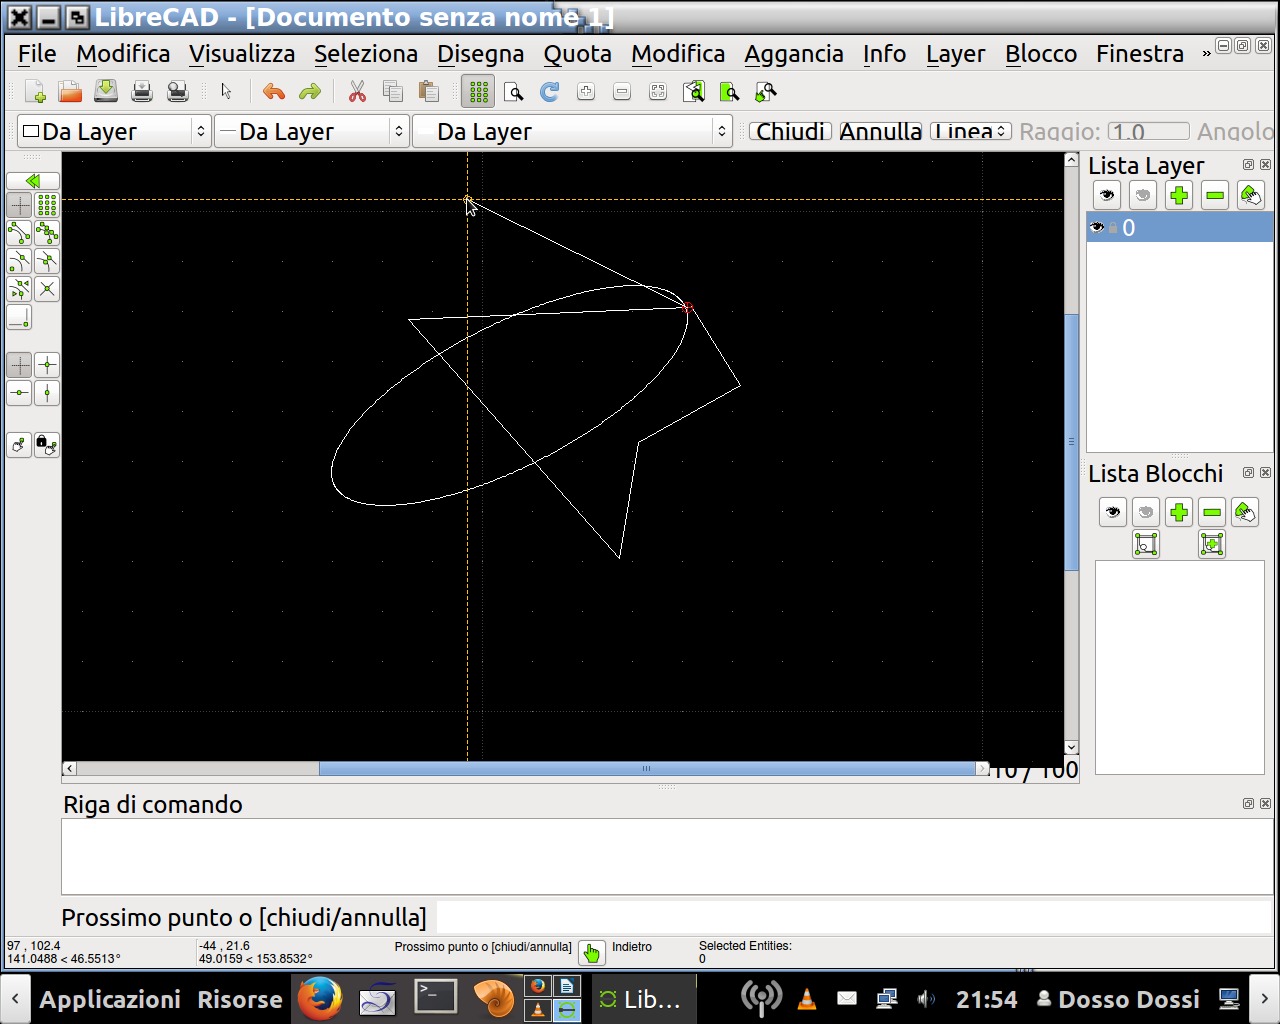Toggle grid display in top toolbar

pos(478,92)
